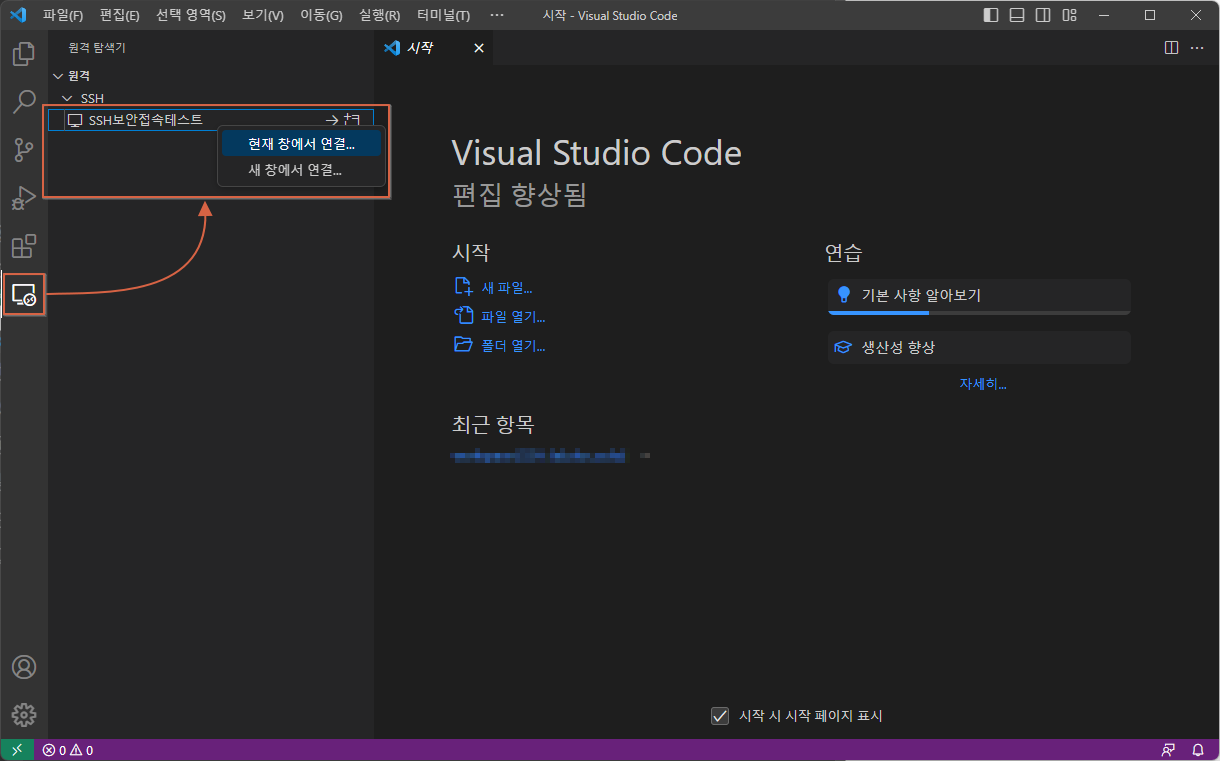Toggle 시작 시 시작 페이지 표시 checkbox
Image resolution: width=1220 pixels, height=761 pixels.
(x=719, y=716)
